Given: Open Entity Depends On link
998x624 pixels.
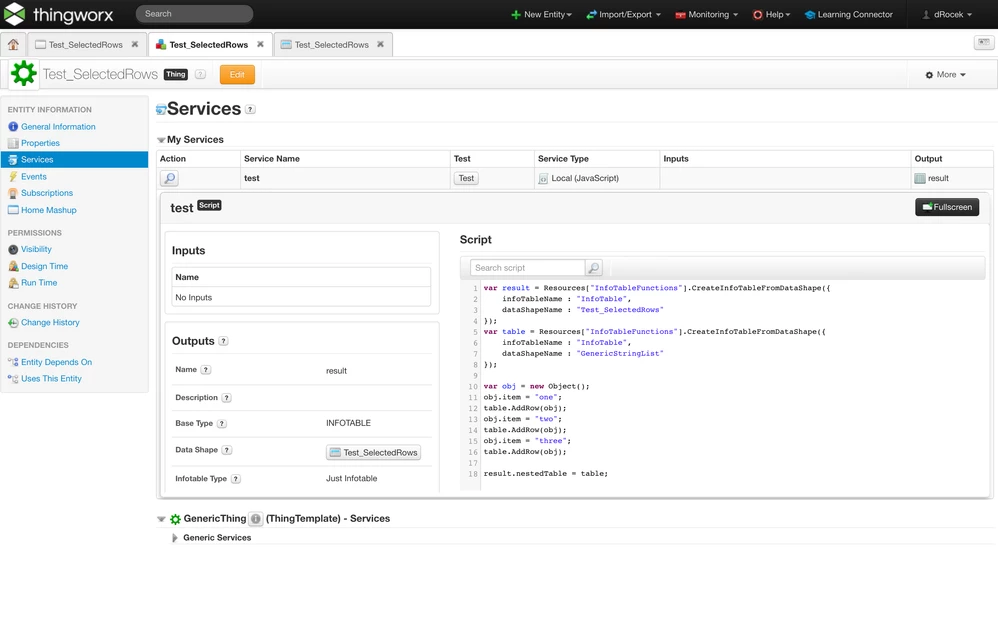Looking at the screenshot, I should pos(57,362).
